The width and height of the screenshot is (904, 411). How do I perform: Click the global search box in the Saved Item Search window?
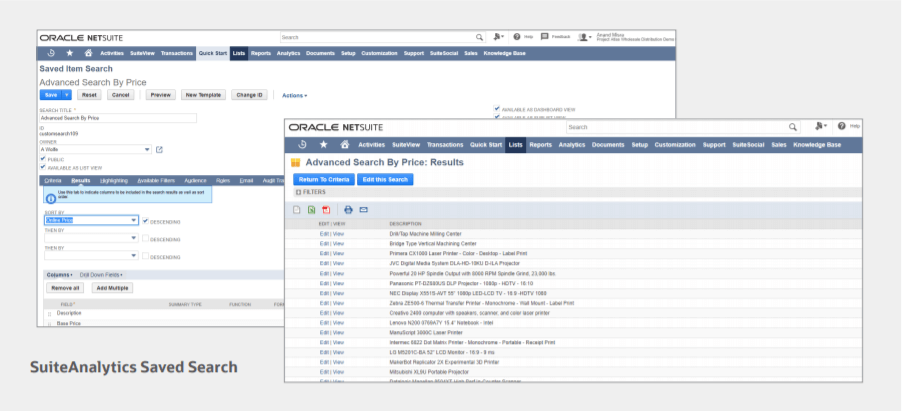click(383, 37)
